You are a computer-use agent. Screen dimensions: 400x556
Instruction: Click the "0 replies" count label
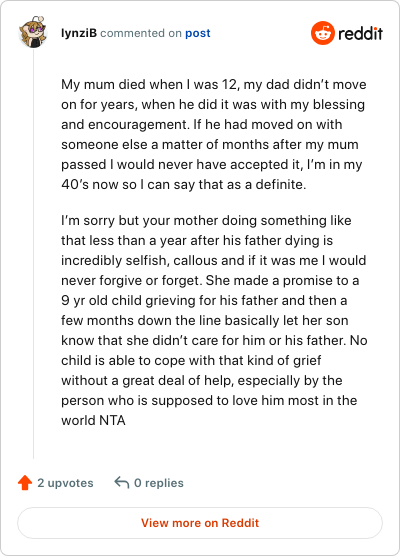159,483
